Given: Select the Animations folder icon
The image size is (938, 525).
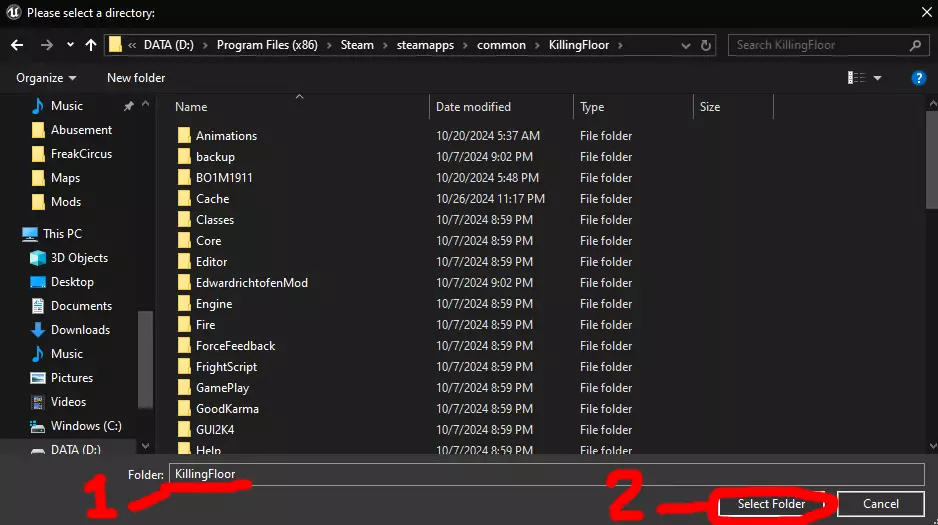Looking at the screenshot, I should click(x=184, y=135).
